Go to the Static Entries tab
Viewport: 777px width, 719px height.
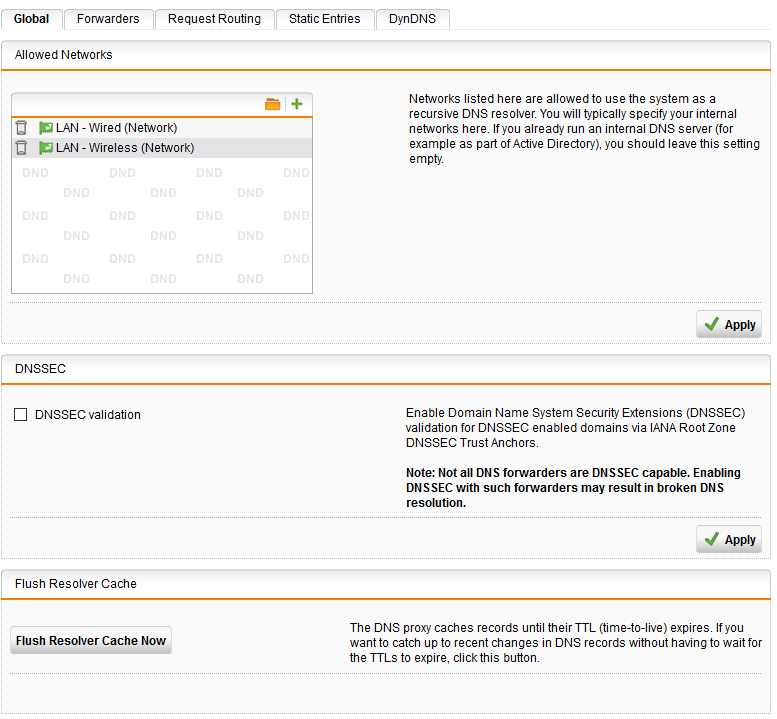pos(325,19)
